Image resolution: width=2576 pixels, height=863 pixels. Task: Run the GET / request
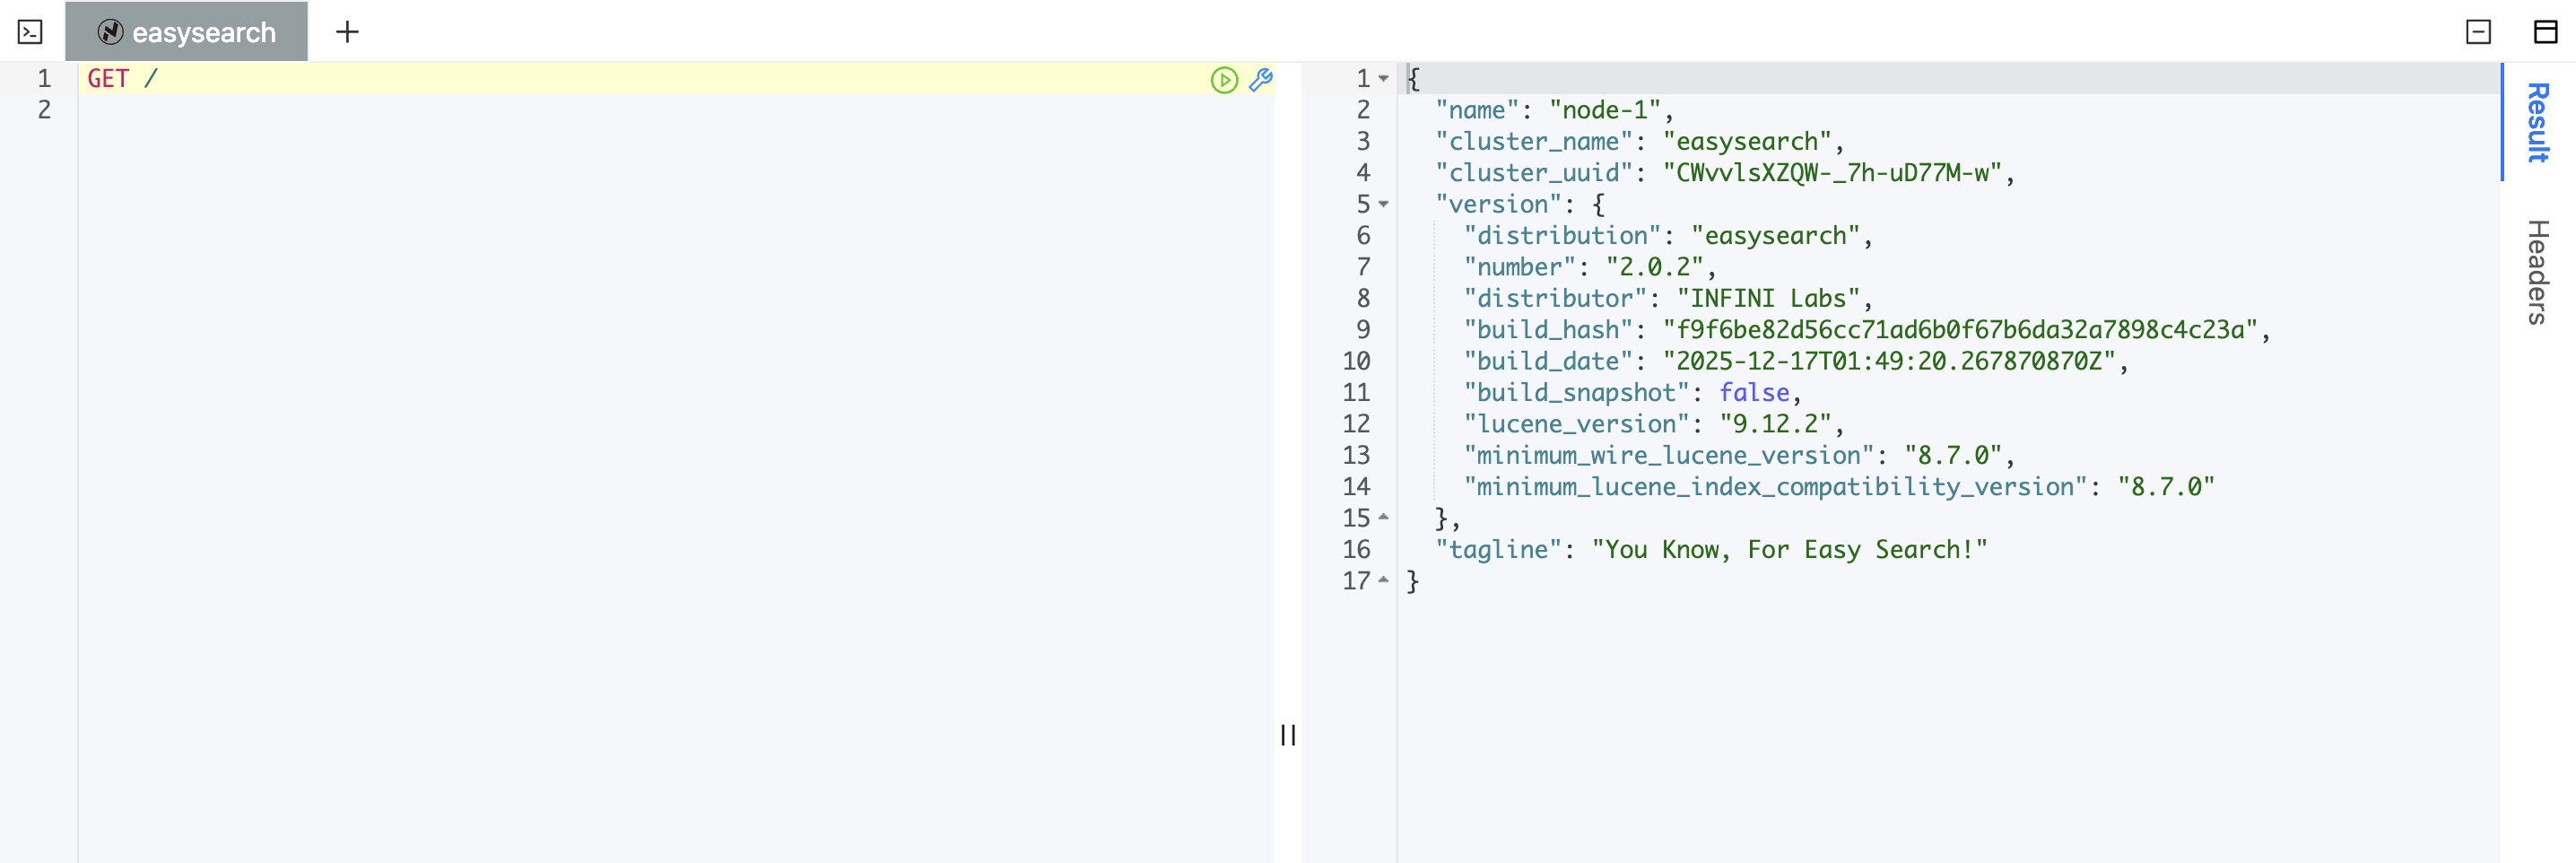(1223, 80)
